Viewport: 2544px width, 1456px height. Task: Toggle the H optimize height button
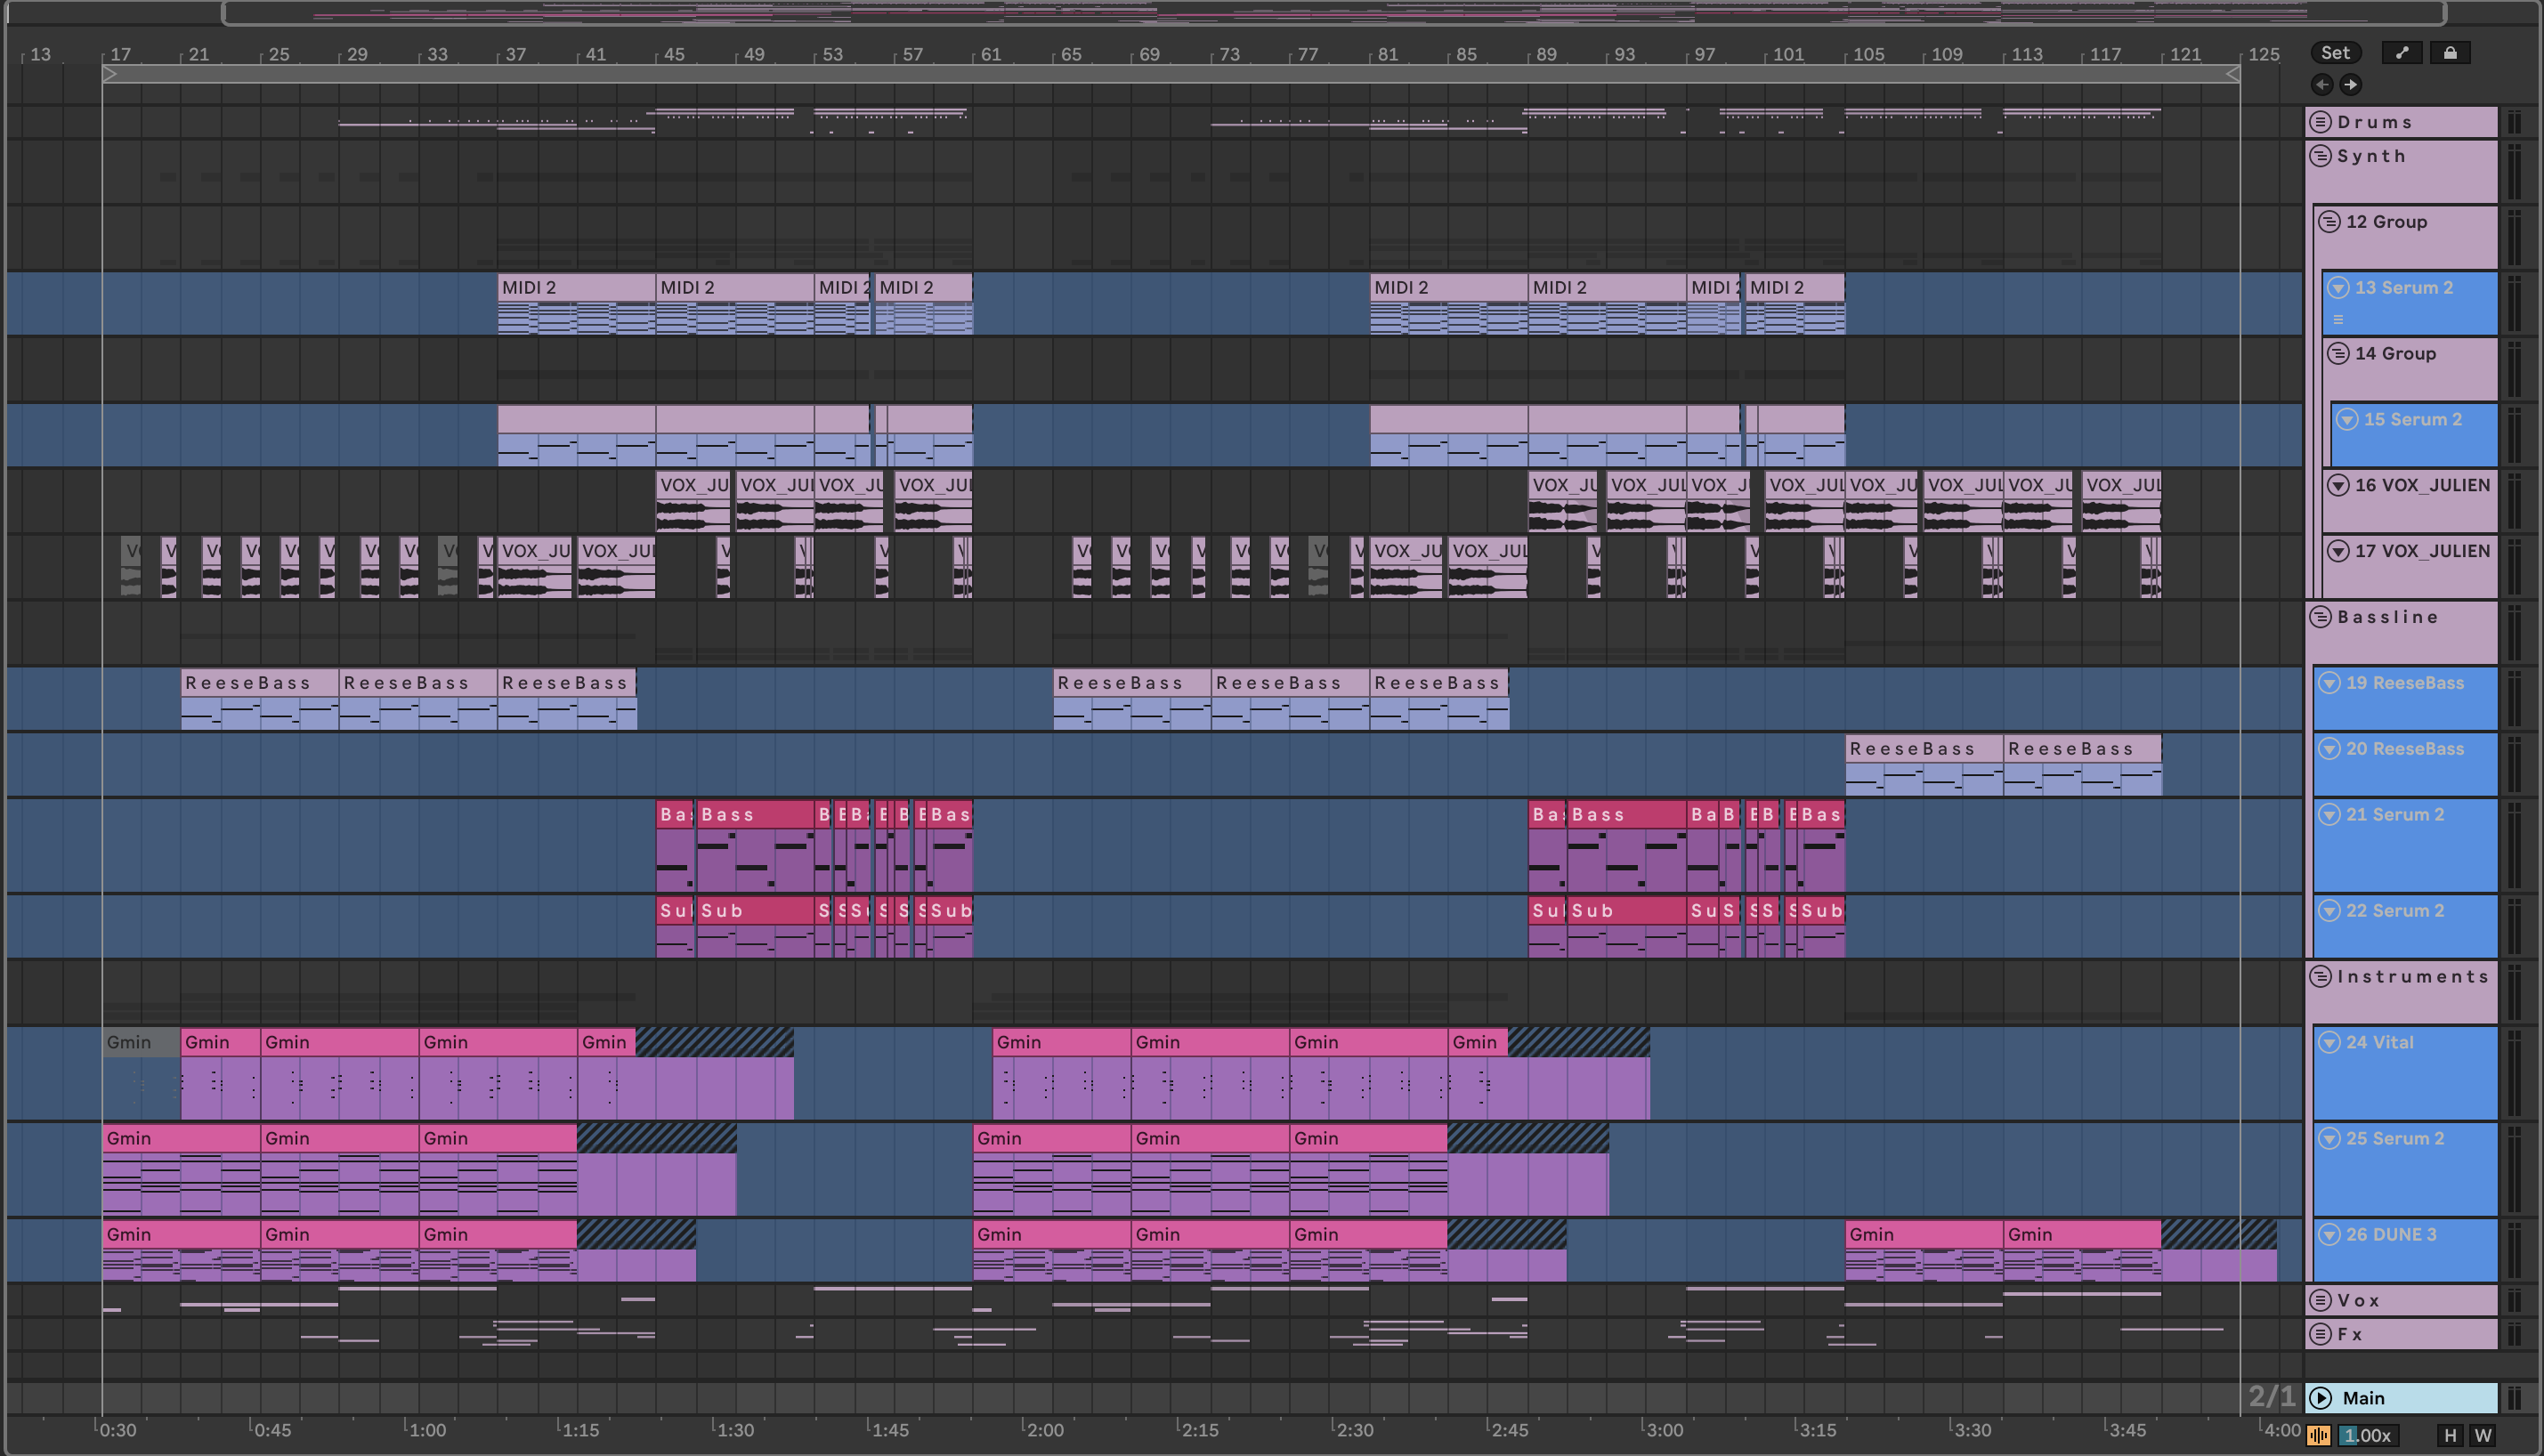(x=2450, y=1435)
